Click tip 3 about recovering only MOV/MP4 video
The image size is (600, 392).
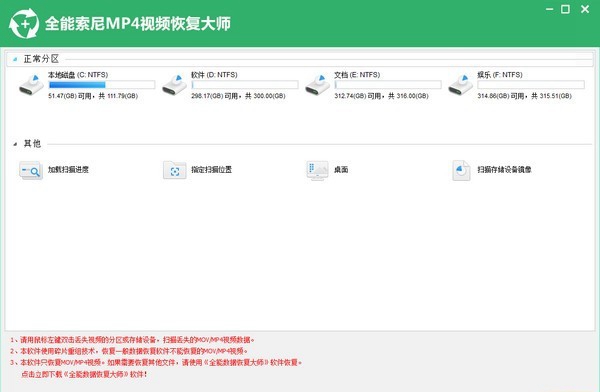tap(156, 362)
